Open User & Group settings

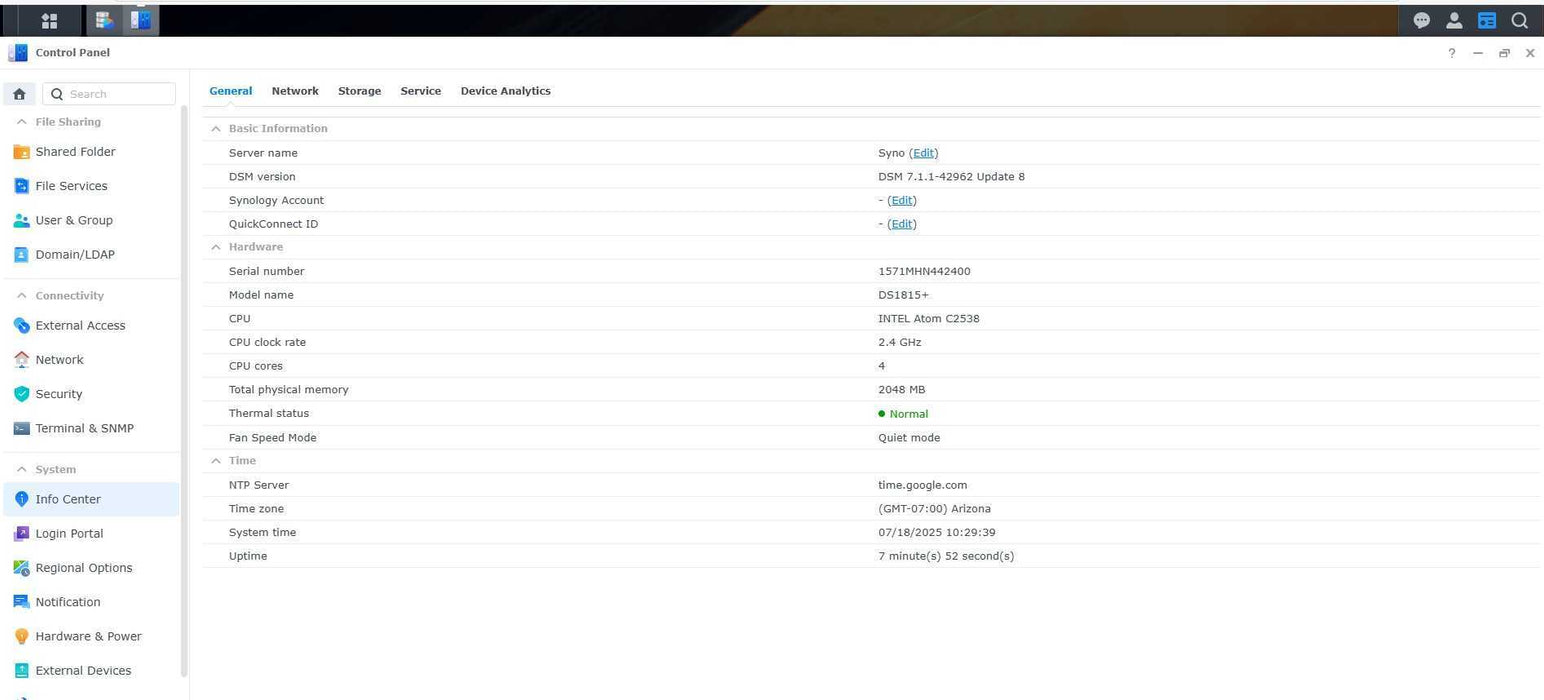73,220
